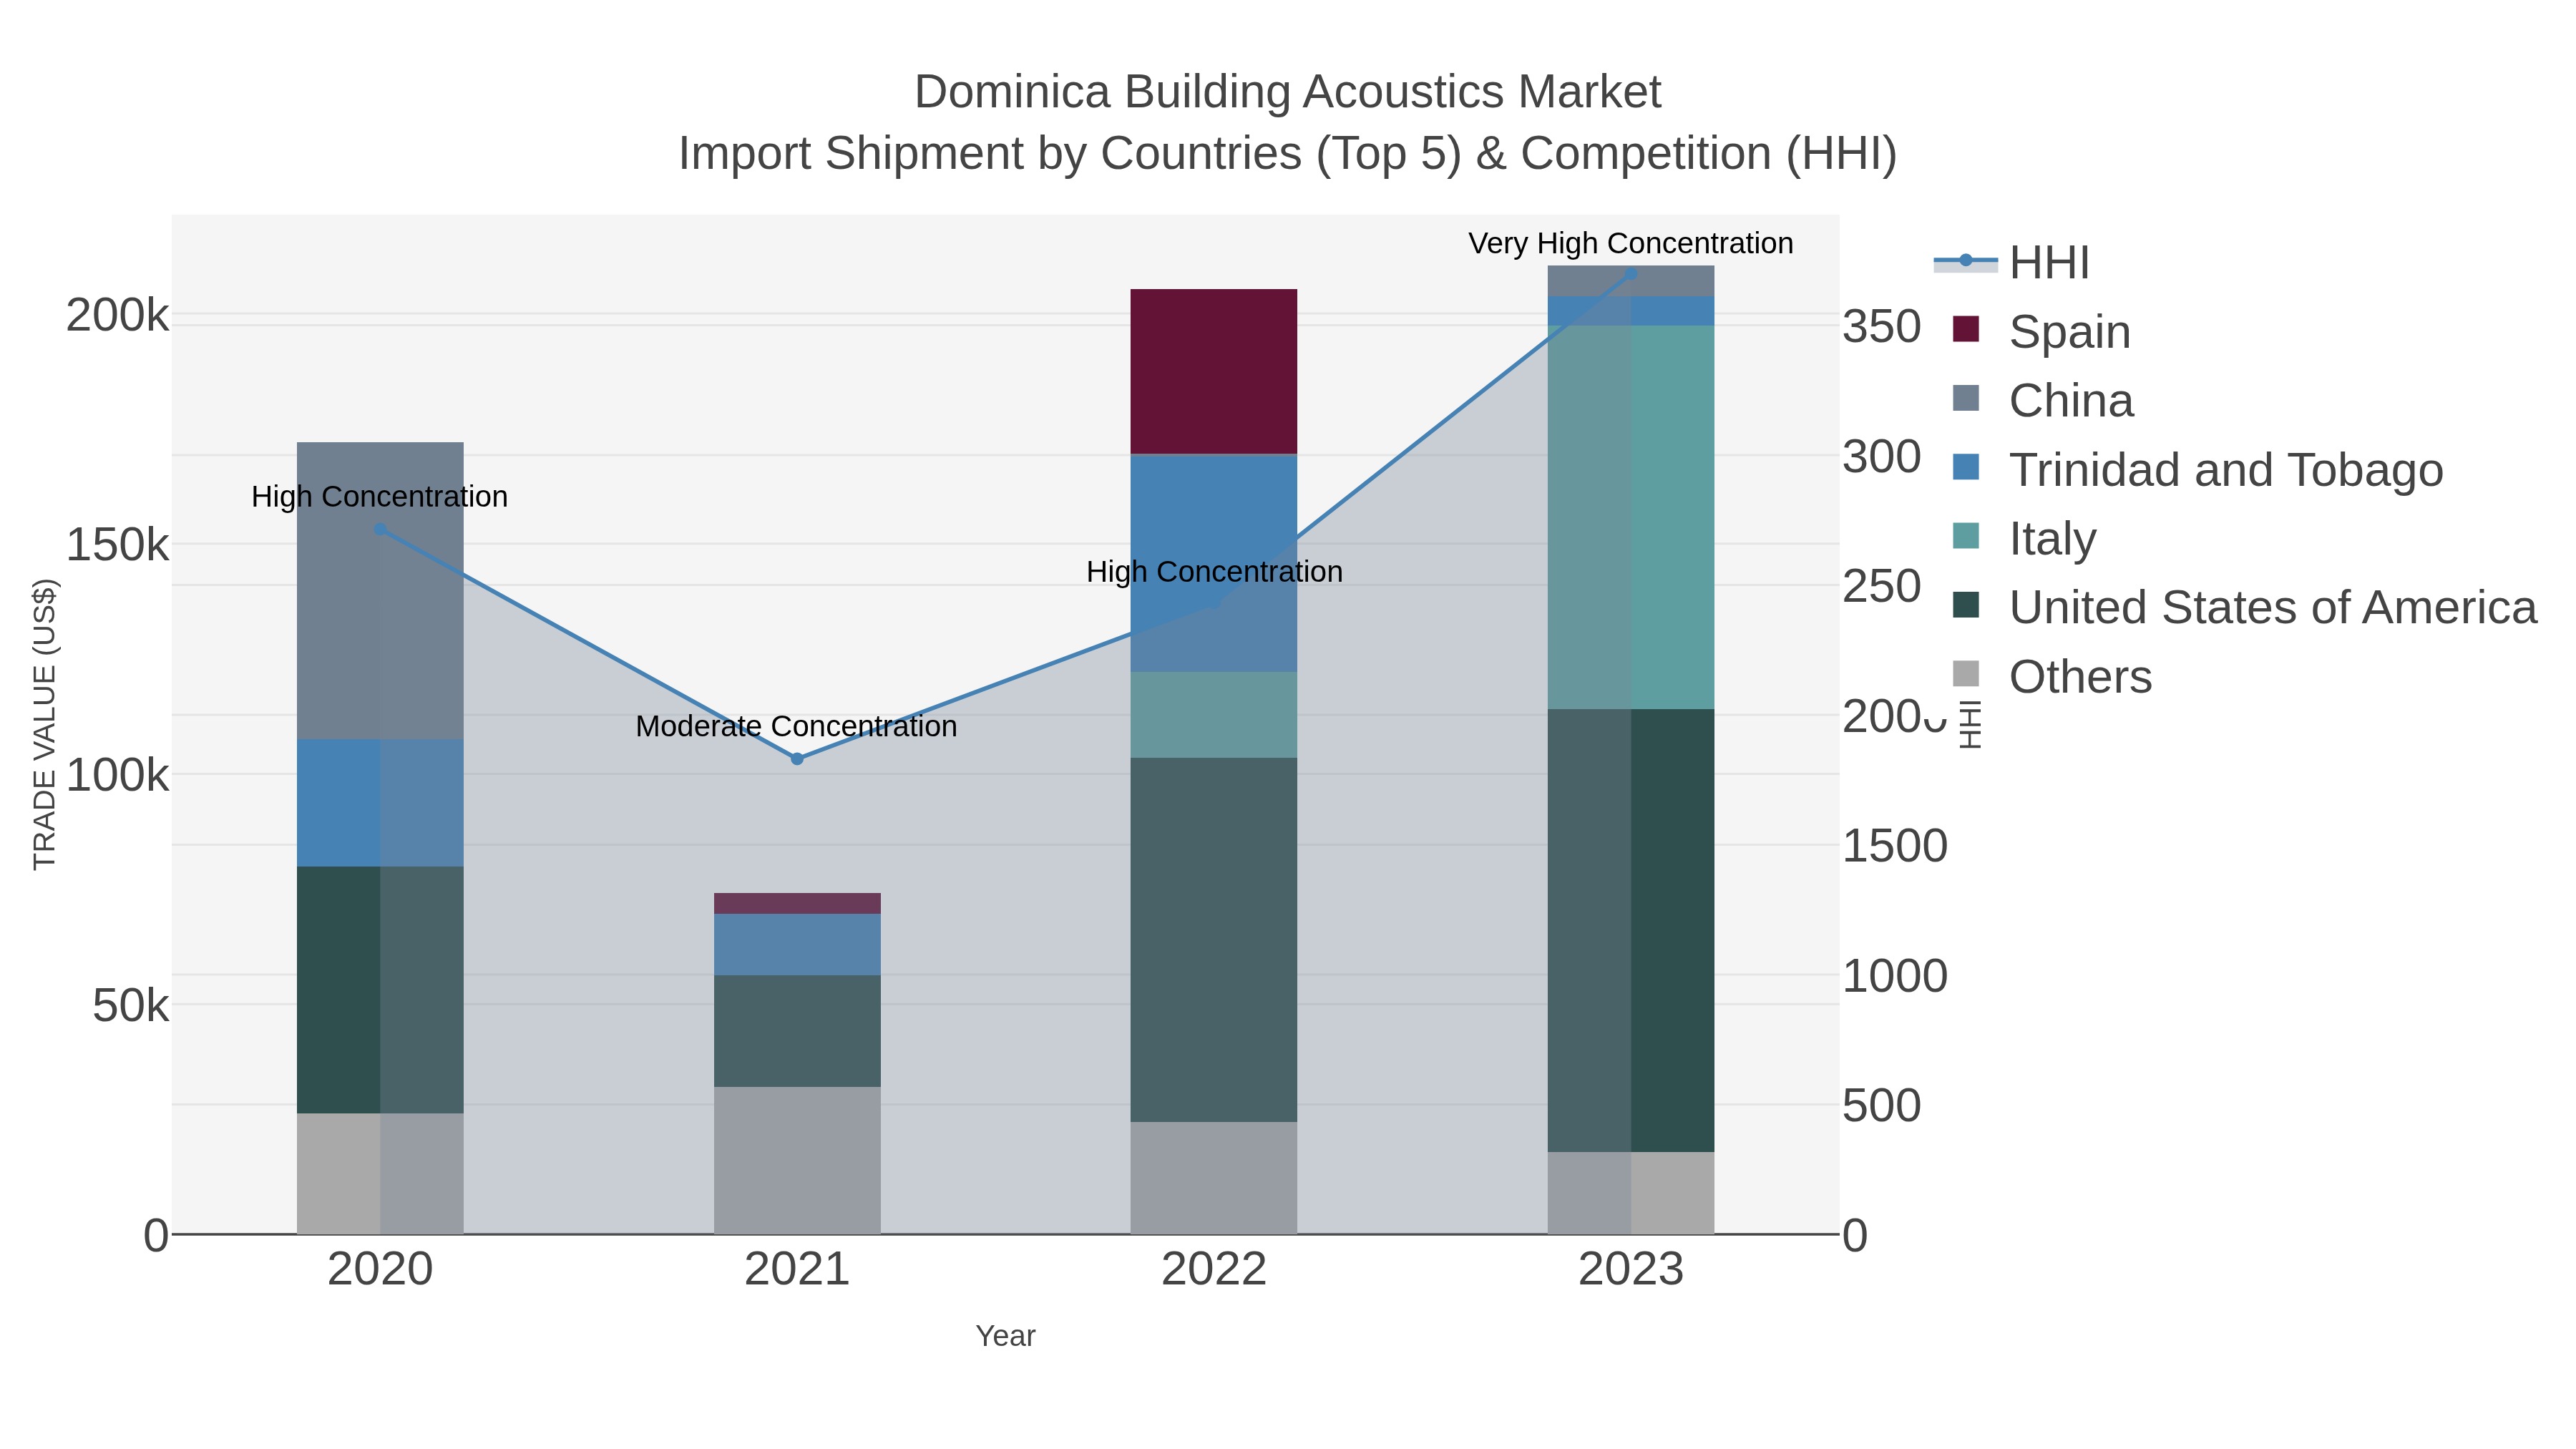Click the TRADE VALUE (US$) axis title
The width and height of the screenshot is (2576, 1449).
45,724
